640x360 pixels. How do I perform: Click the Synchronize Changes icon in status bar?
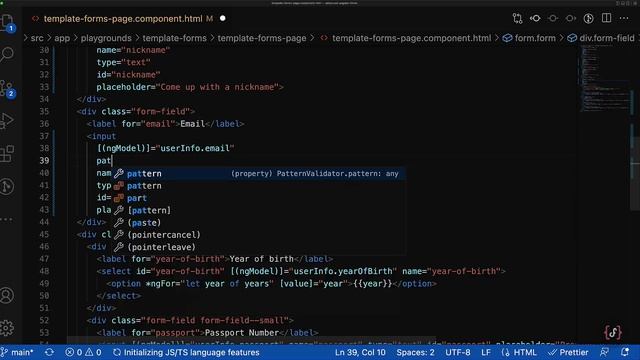click(x=49, y=352)
